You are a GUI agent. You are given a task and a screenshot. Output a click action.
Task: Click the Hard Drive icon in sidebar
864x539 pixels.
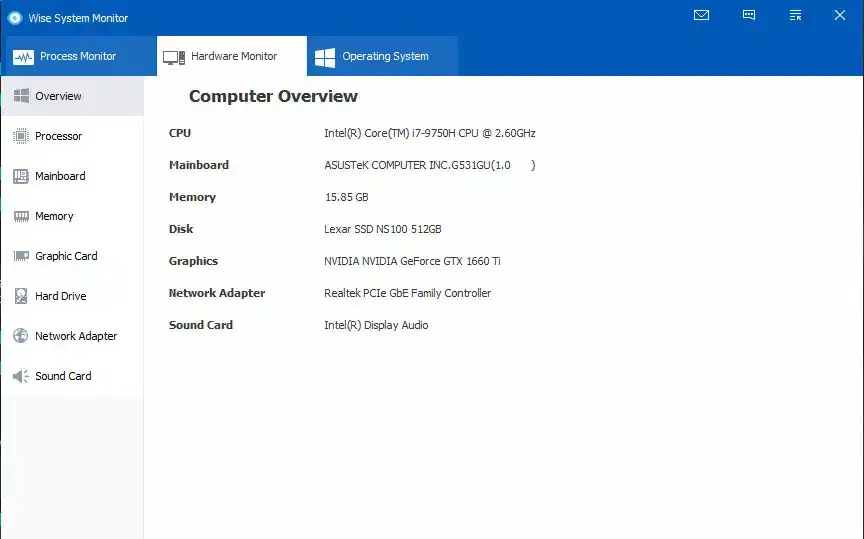pos(21,296)
